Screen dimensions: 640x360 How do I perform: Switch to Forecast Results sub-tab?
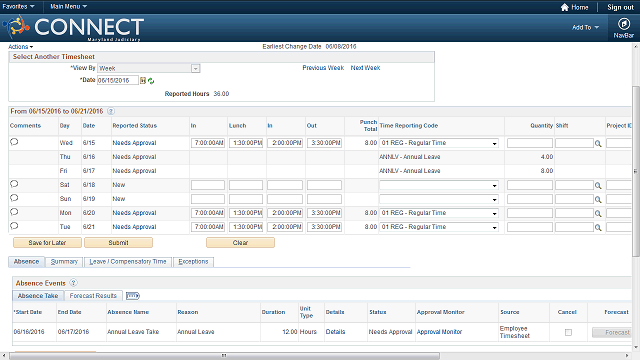pos(93,296)
